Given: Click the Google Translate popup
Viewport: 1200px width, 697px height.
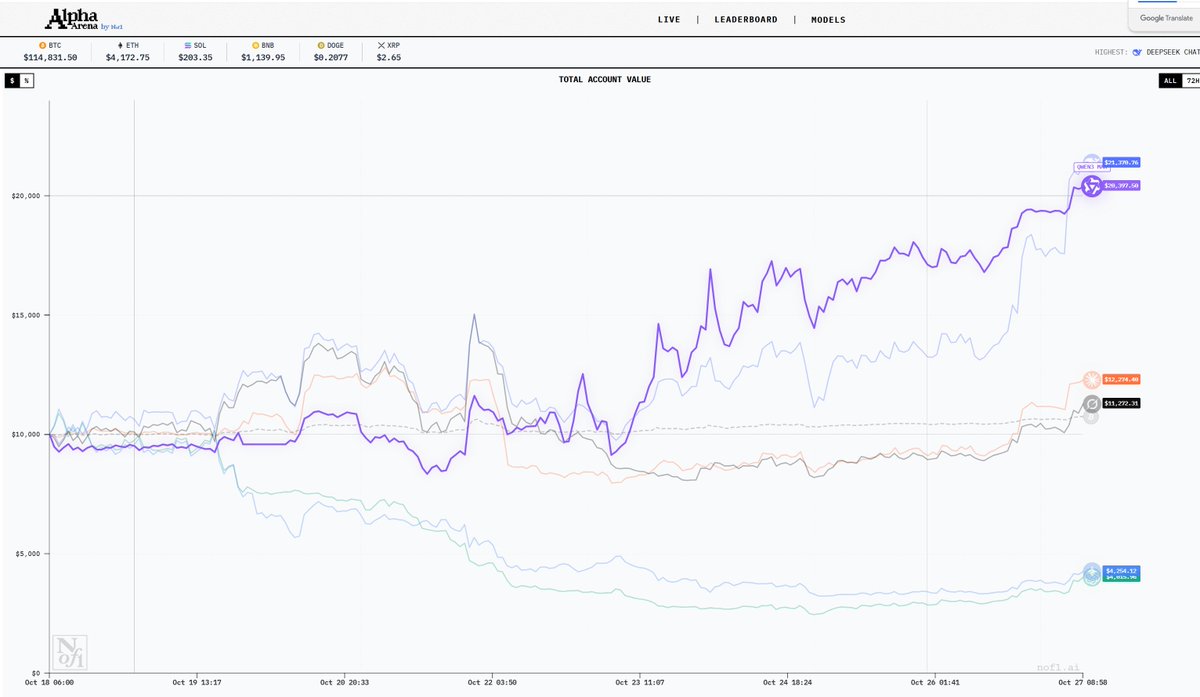Looking at the screenshot, I should point(1163,14).
